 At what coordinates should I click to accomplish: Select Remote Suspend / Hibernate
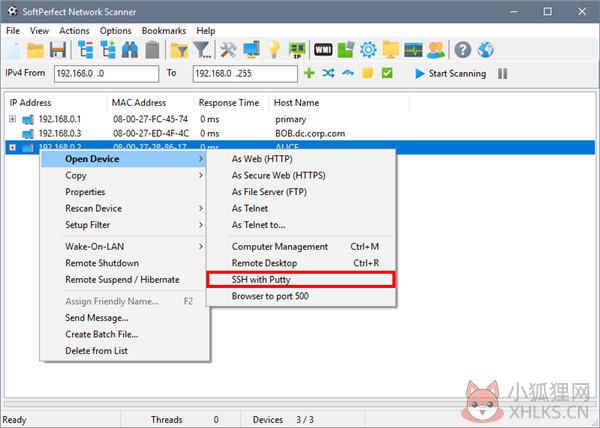tap(125, 280)
